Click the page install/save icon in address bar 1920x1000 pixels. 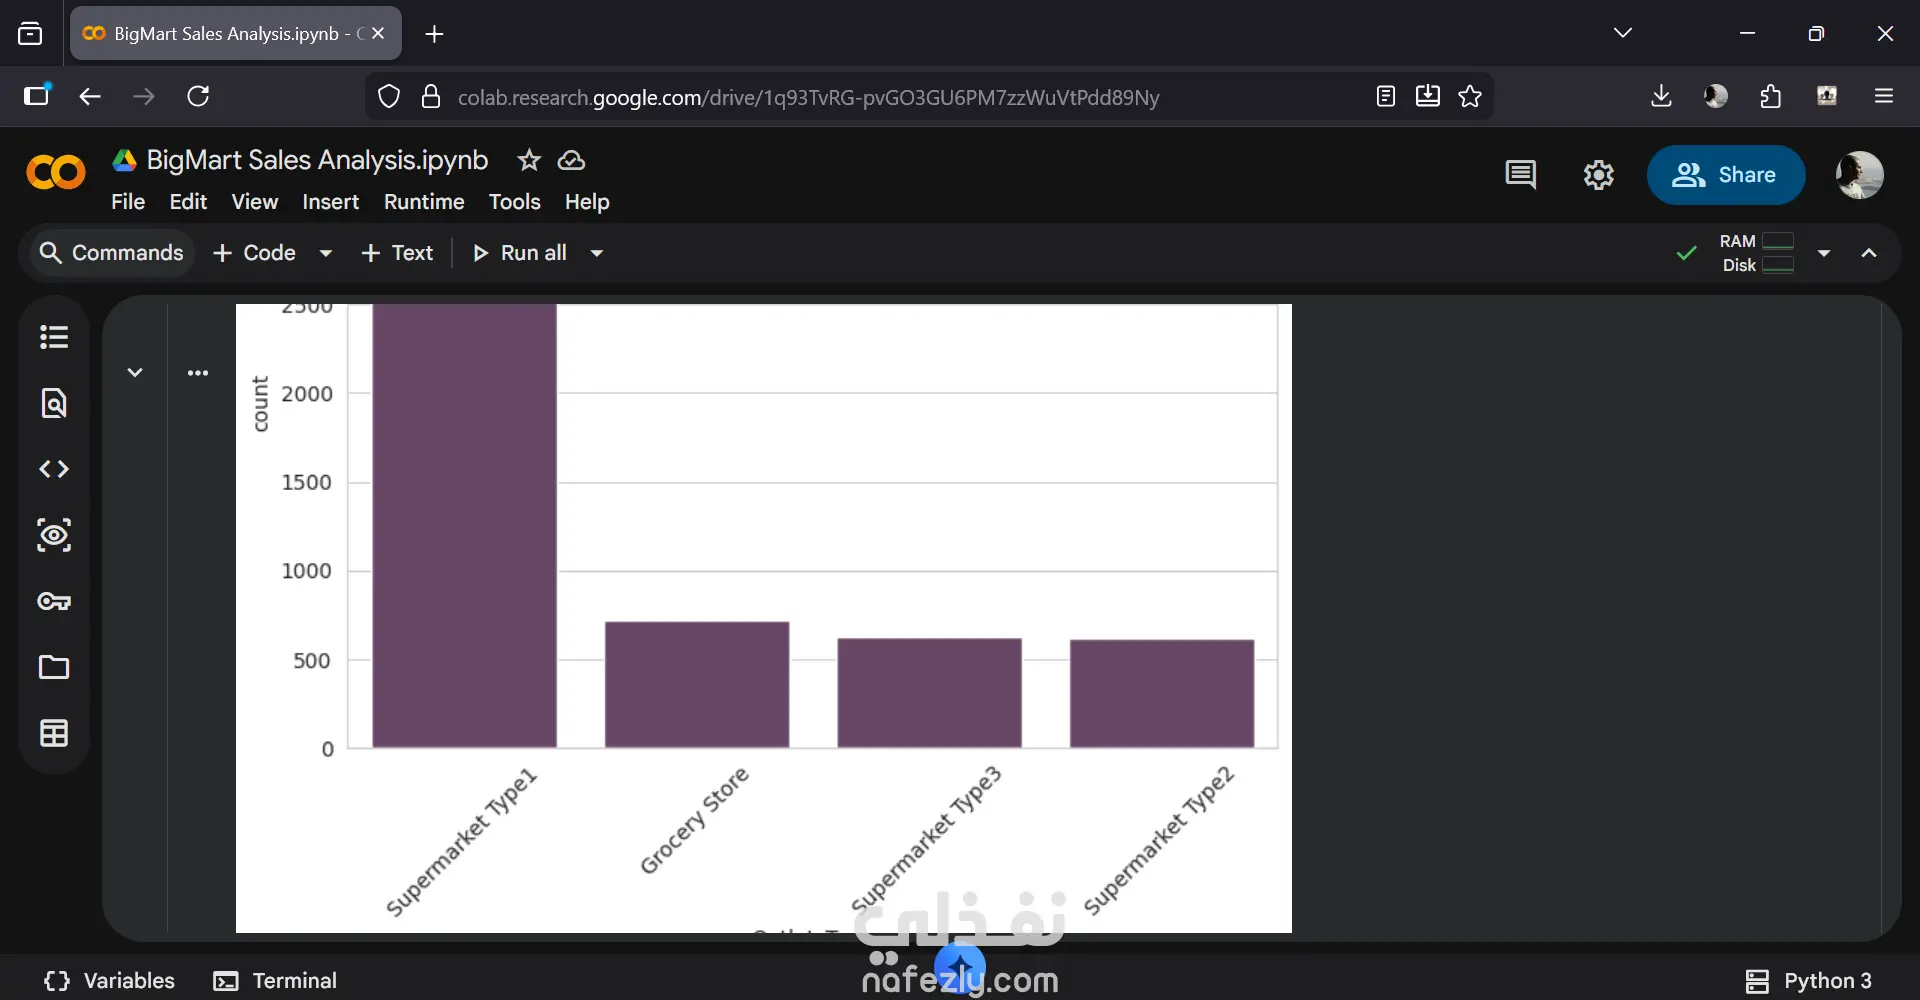[1428, 96]
